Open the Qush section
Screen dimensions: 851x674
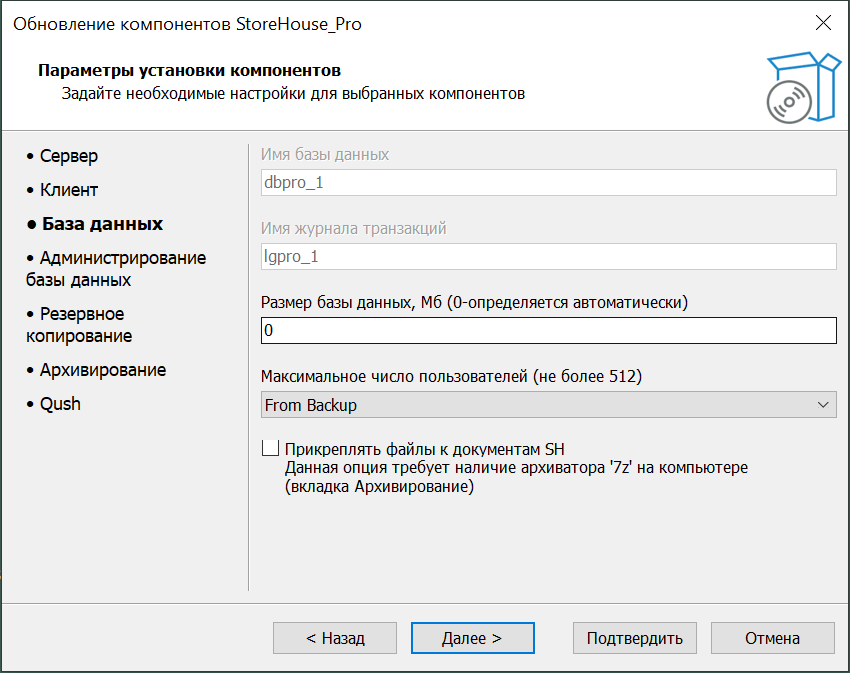(x=60, y=404)
